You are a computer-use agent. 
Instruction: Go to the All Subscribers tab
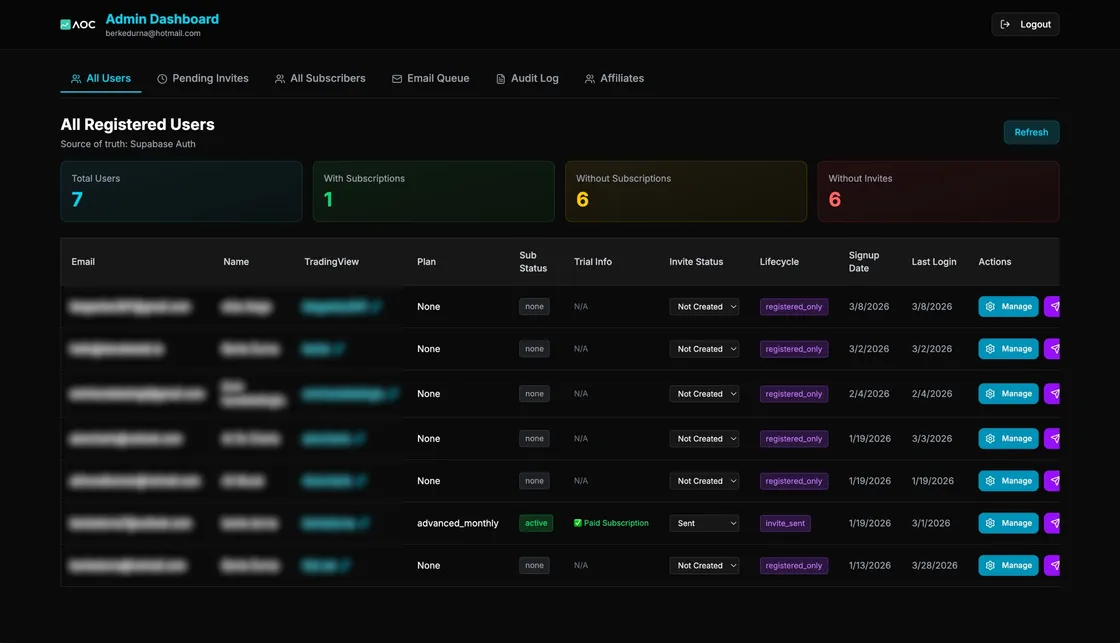pos(320,79)
